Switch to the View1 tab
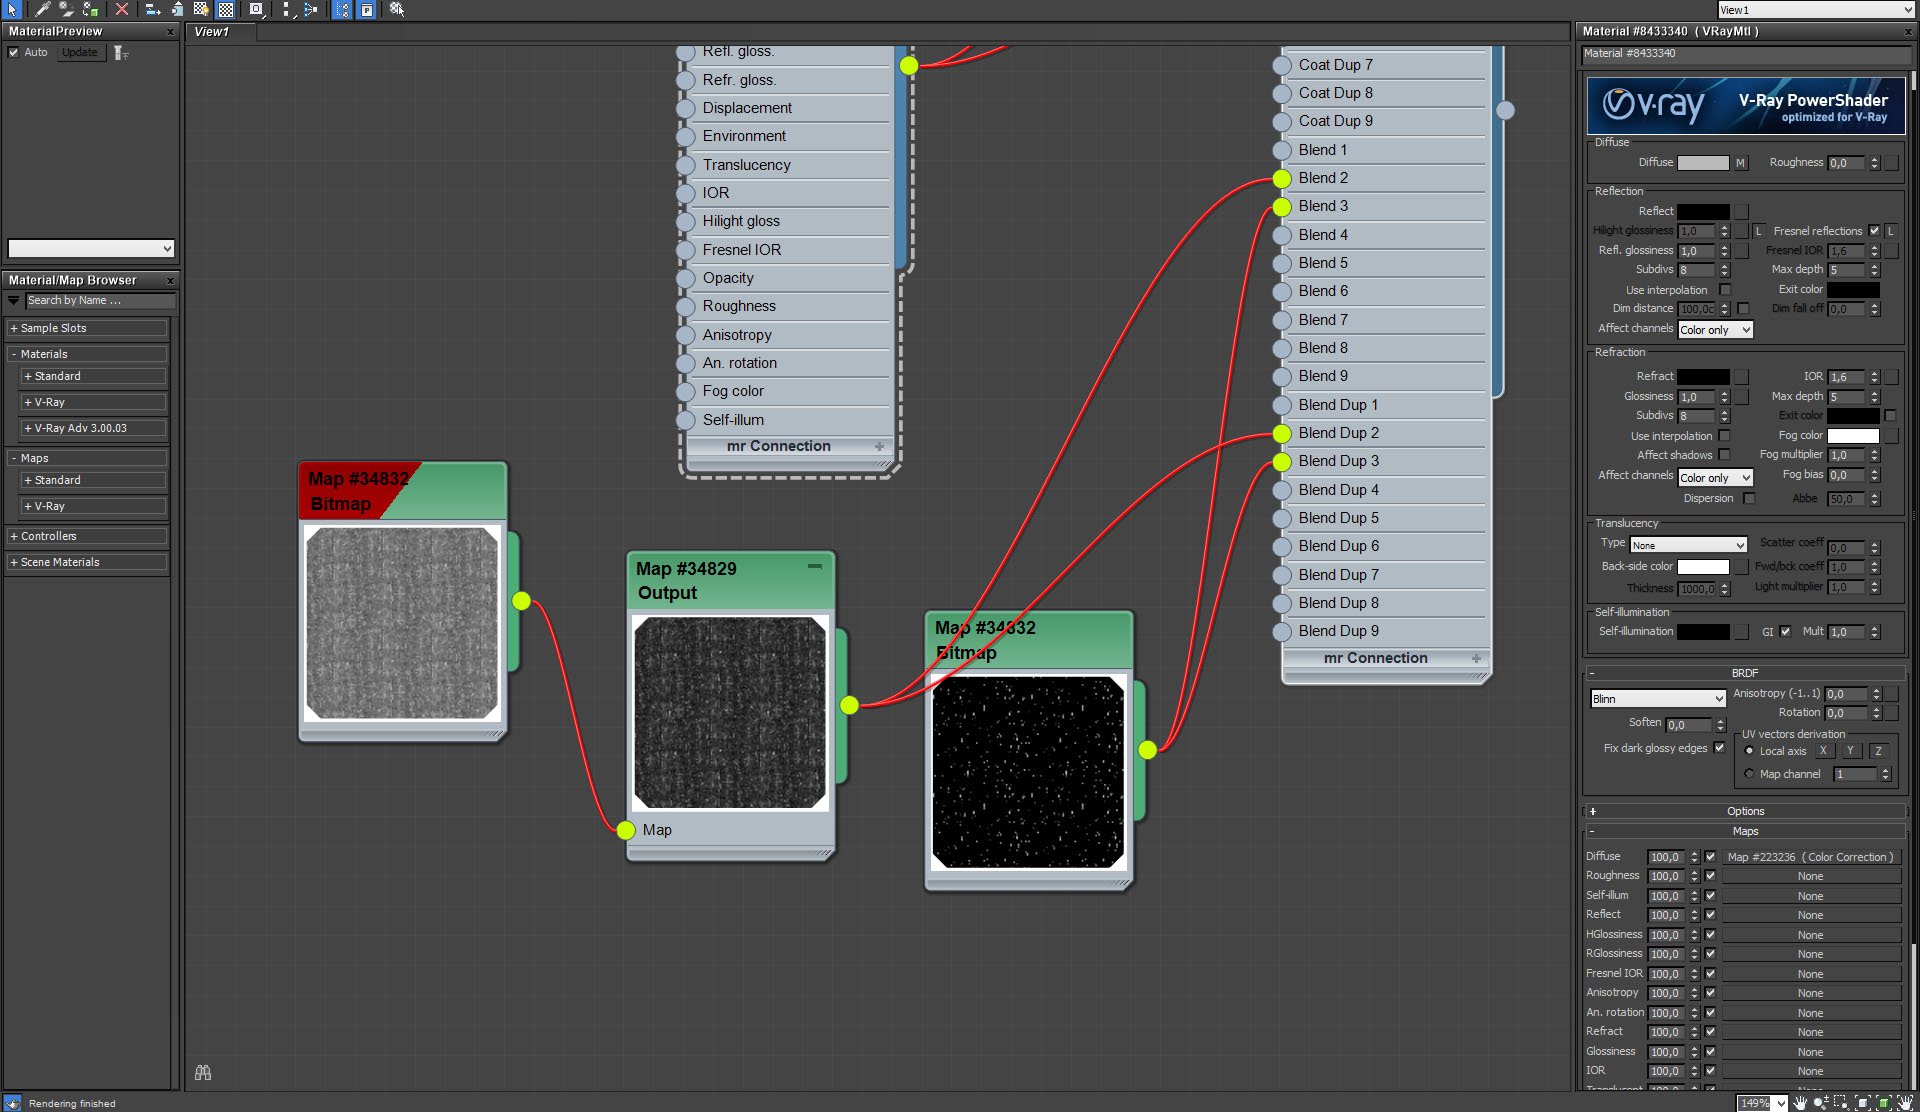Screen dimensions: 1920x1112 pyautogui.click(x=212, y=32)
